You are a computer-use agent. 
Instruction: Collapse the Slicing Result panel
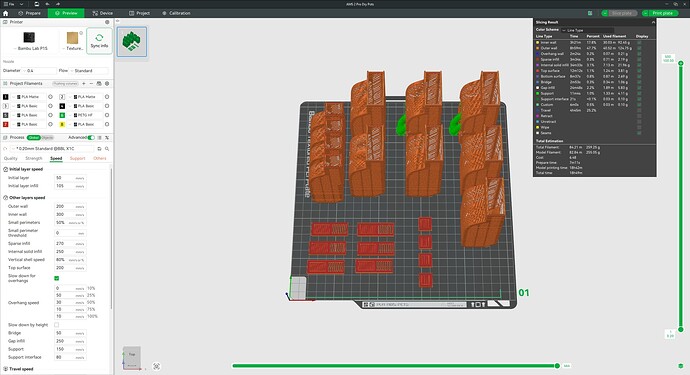(653, 22)
